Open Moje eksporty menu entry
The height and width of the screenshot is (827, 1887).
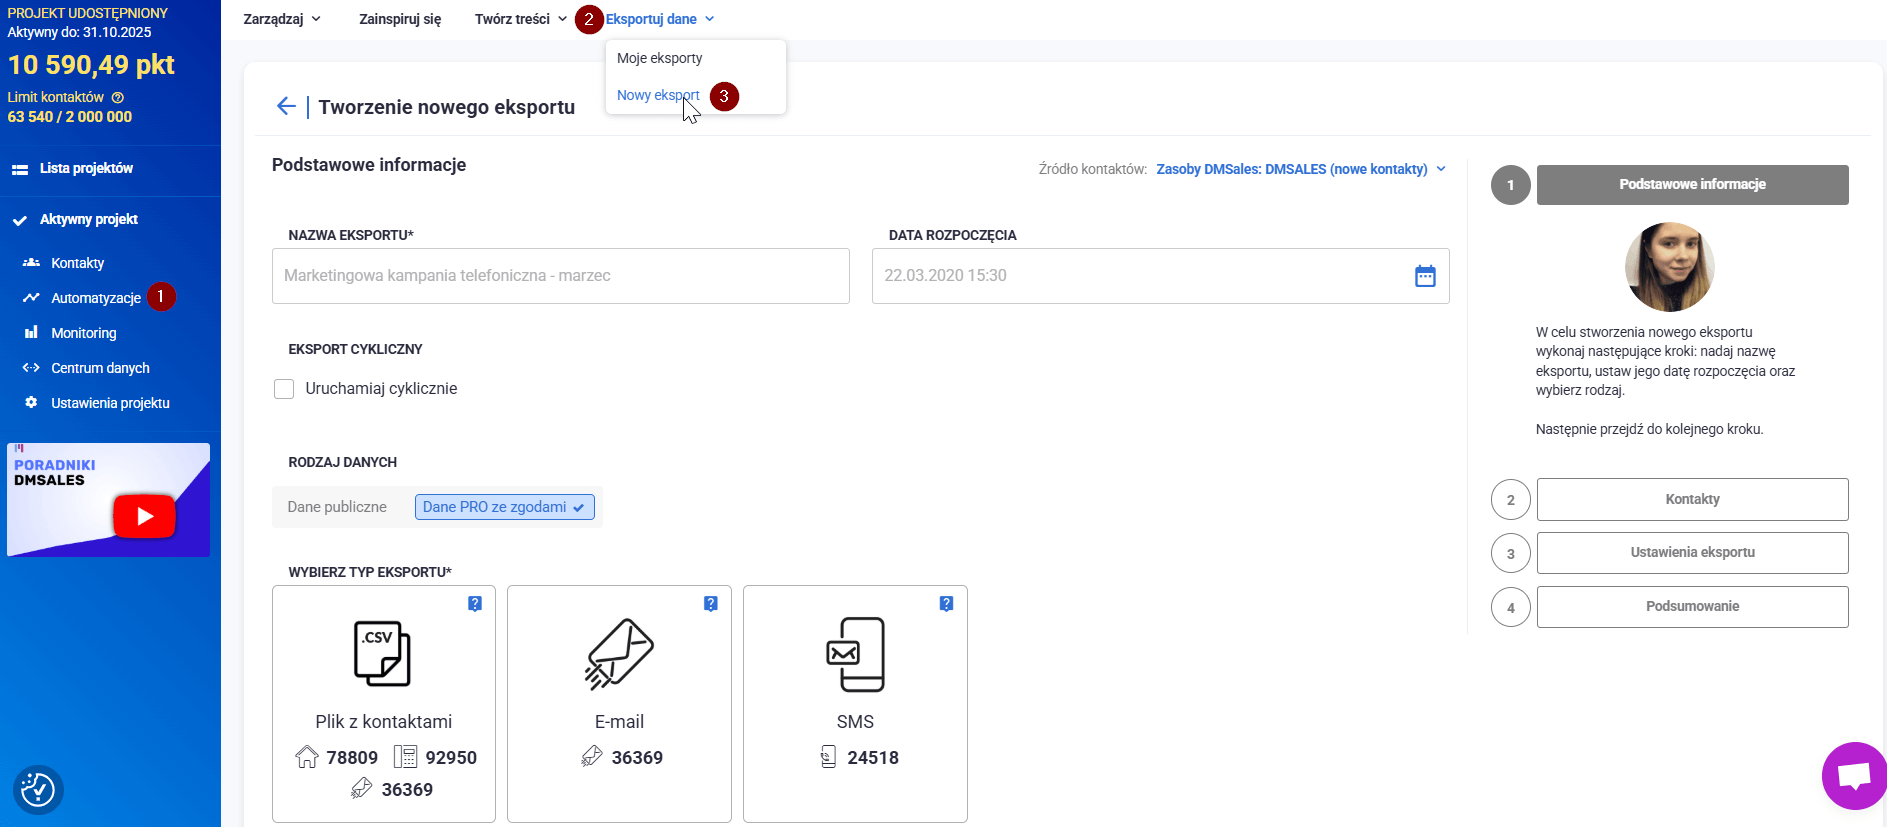pos(659,58)
